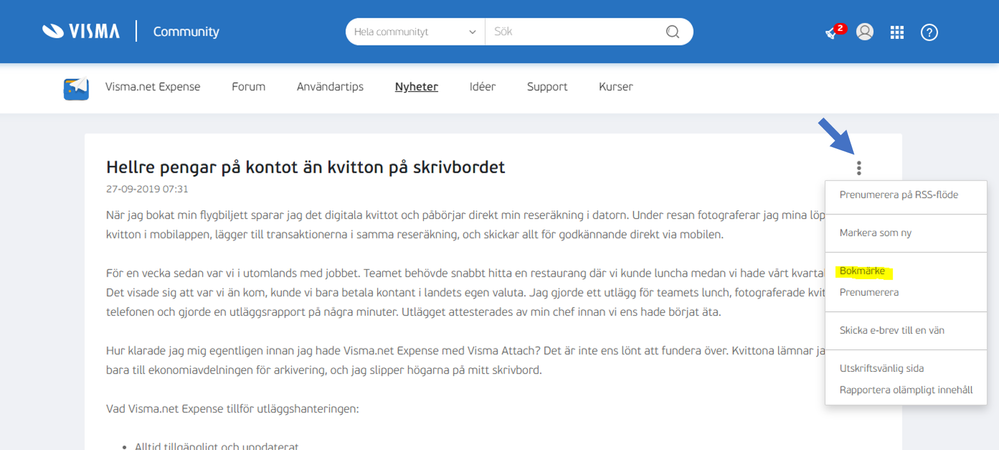Open the Community link in header
The image size is (999, 450).
tap(186, 32)
